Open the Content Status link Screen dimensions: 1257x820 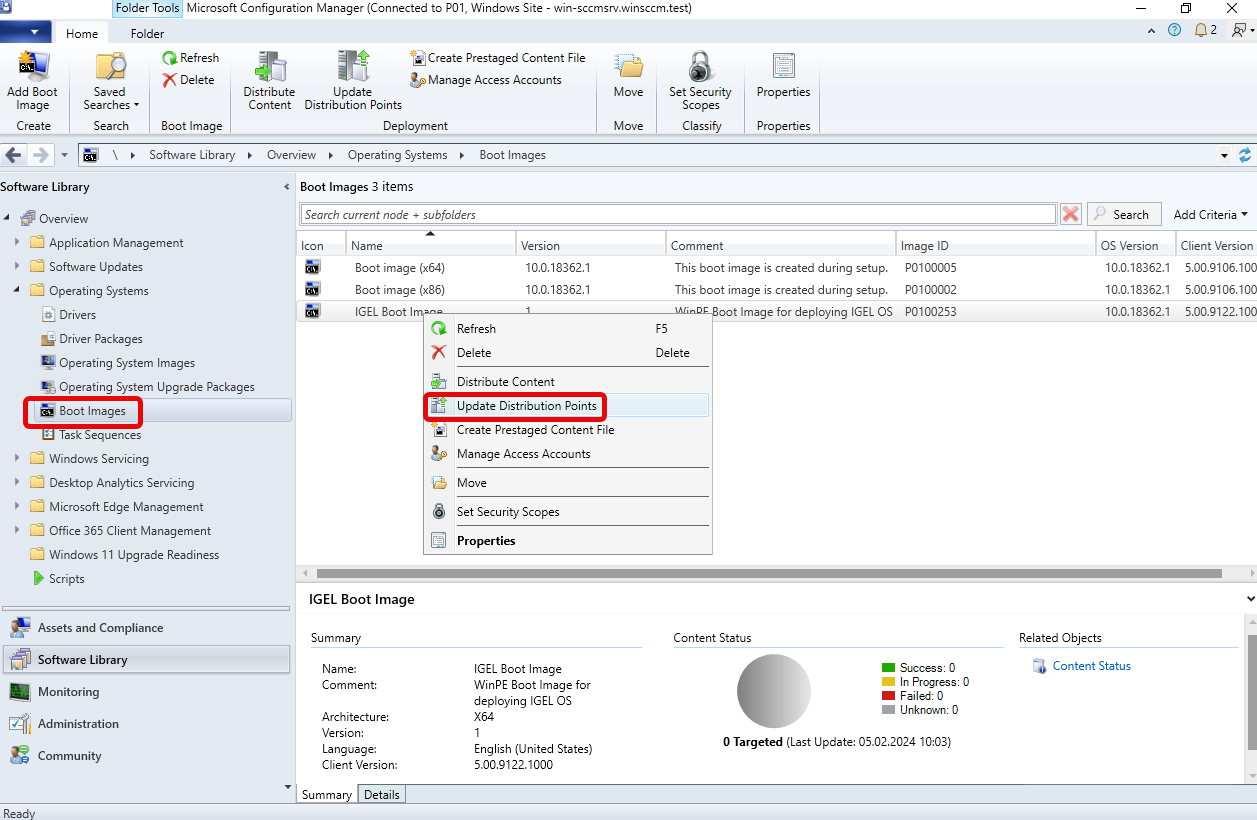1091,666
